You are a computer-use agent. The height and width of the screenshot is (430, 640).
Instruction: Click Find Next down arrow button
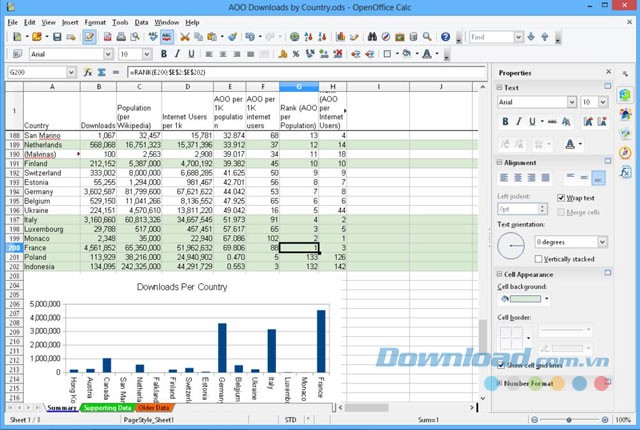531,37
